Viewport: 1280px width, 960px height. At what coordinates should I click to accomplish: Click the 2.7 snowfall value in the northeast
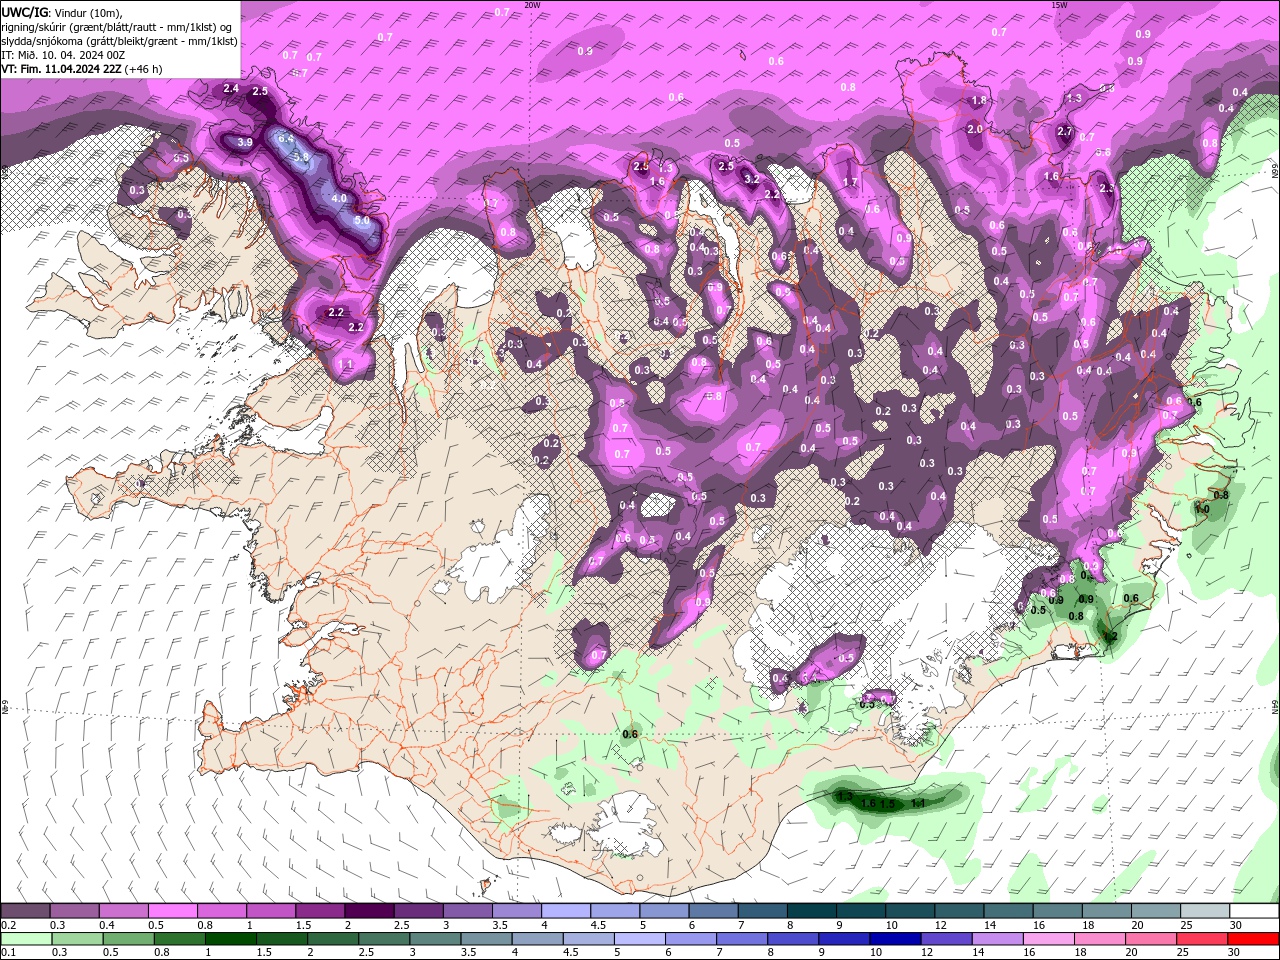[x=1064, y=132]
